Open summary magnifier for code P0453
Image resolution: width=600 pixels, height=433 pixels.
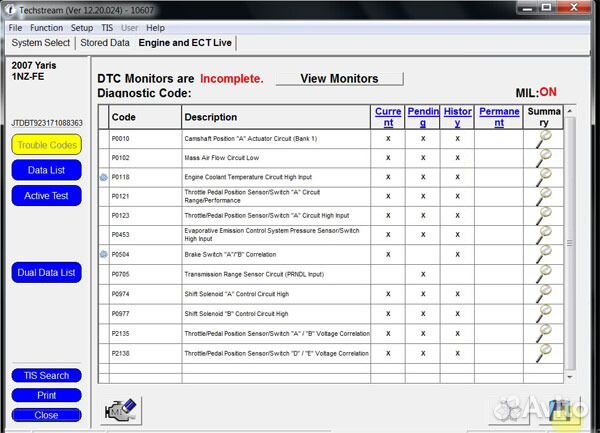point(545,235)
